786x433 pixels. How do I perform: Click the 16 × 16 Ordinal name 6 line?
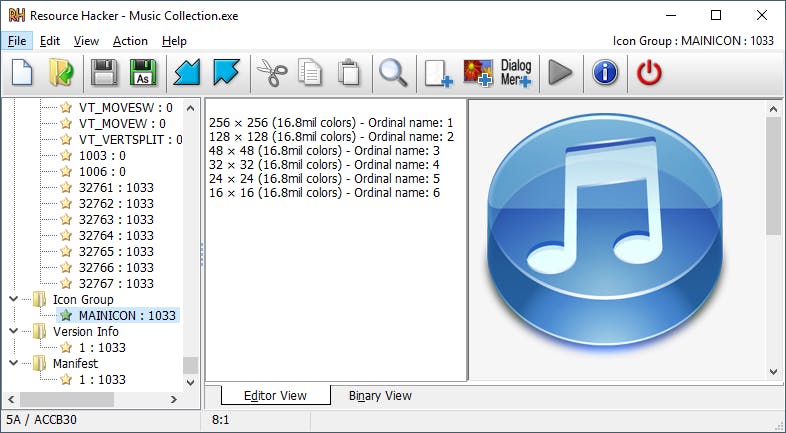[x=324, y=192]
